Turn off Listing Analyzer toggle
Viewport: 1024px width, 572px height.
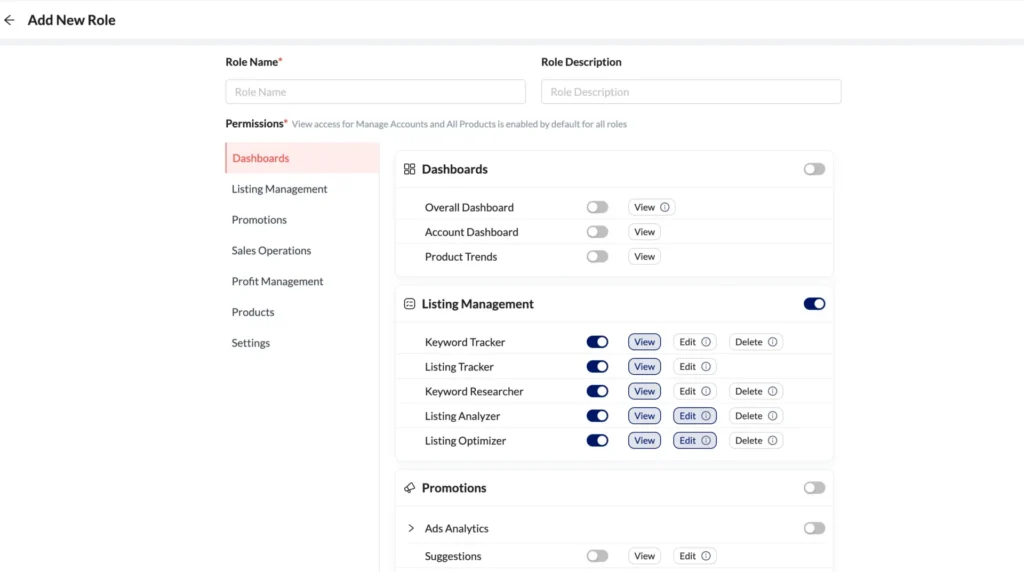point(597,416)
